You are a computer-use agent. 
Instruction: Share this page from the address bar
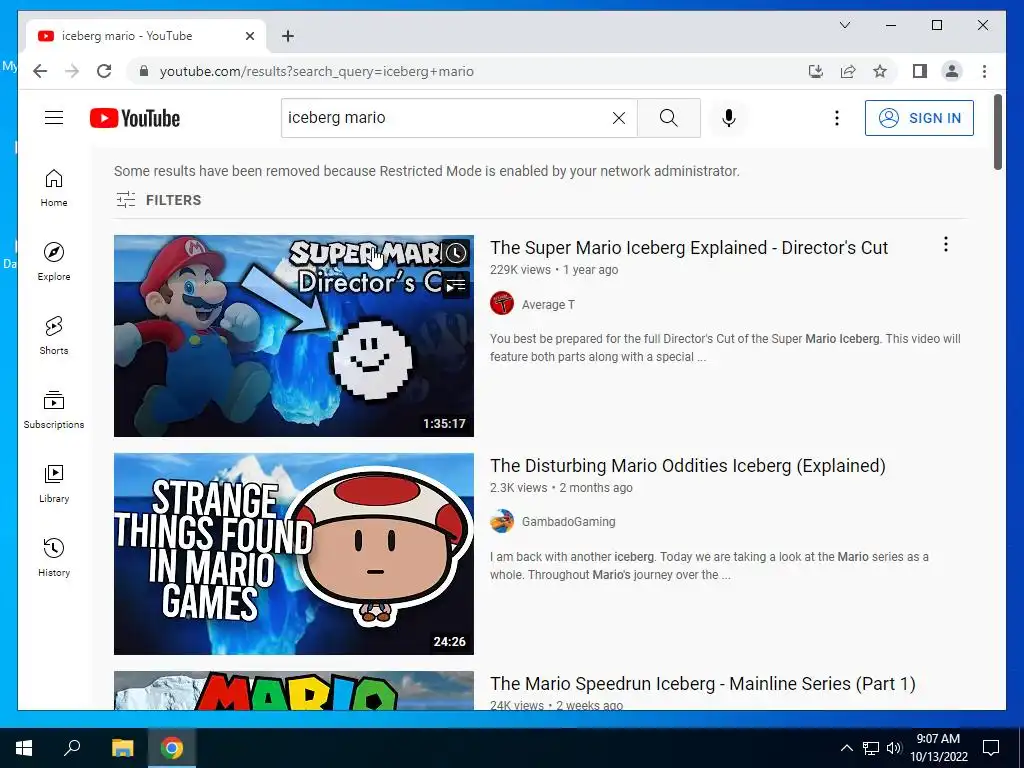(848, 71)
